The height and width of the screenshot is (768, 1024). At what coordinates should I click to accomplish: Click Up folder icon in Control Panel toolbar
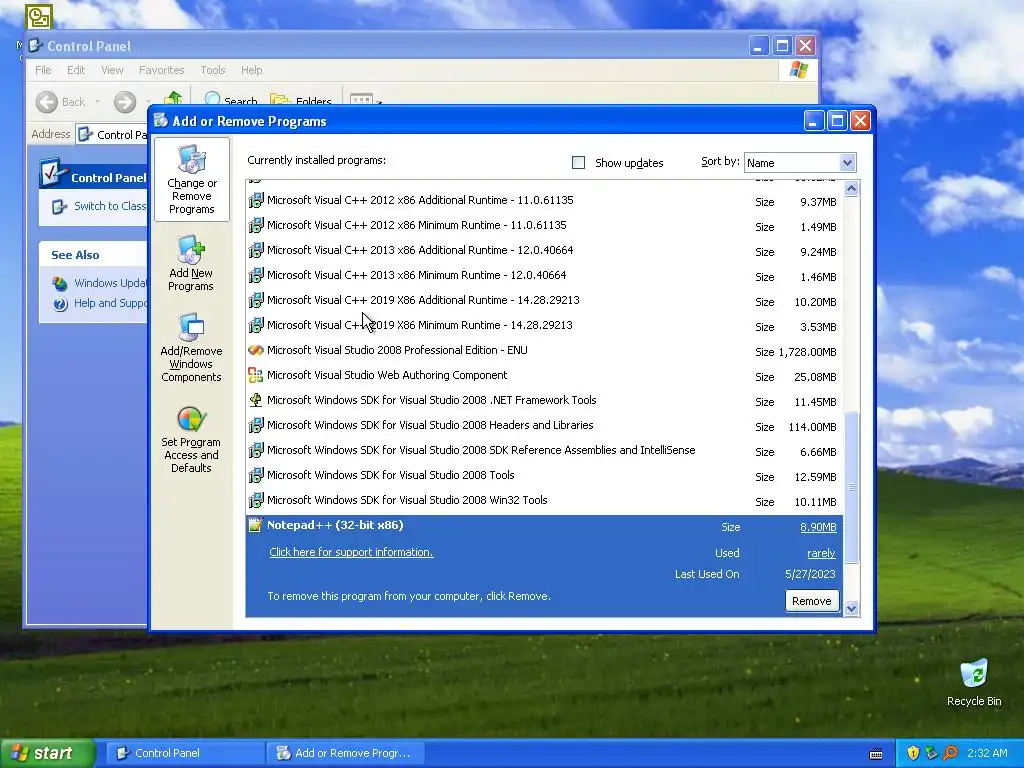[x=173, y=99]
